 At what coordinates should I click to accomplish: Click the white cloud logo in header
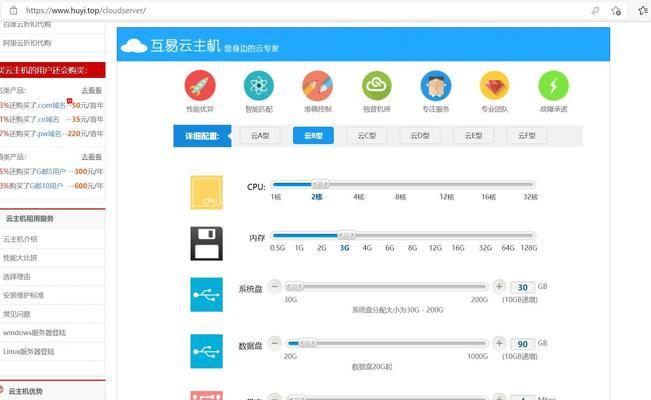[134, 45]
